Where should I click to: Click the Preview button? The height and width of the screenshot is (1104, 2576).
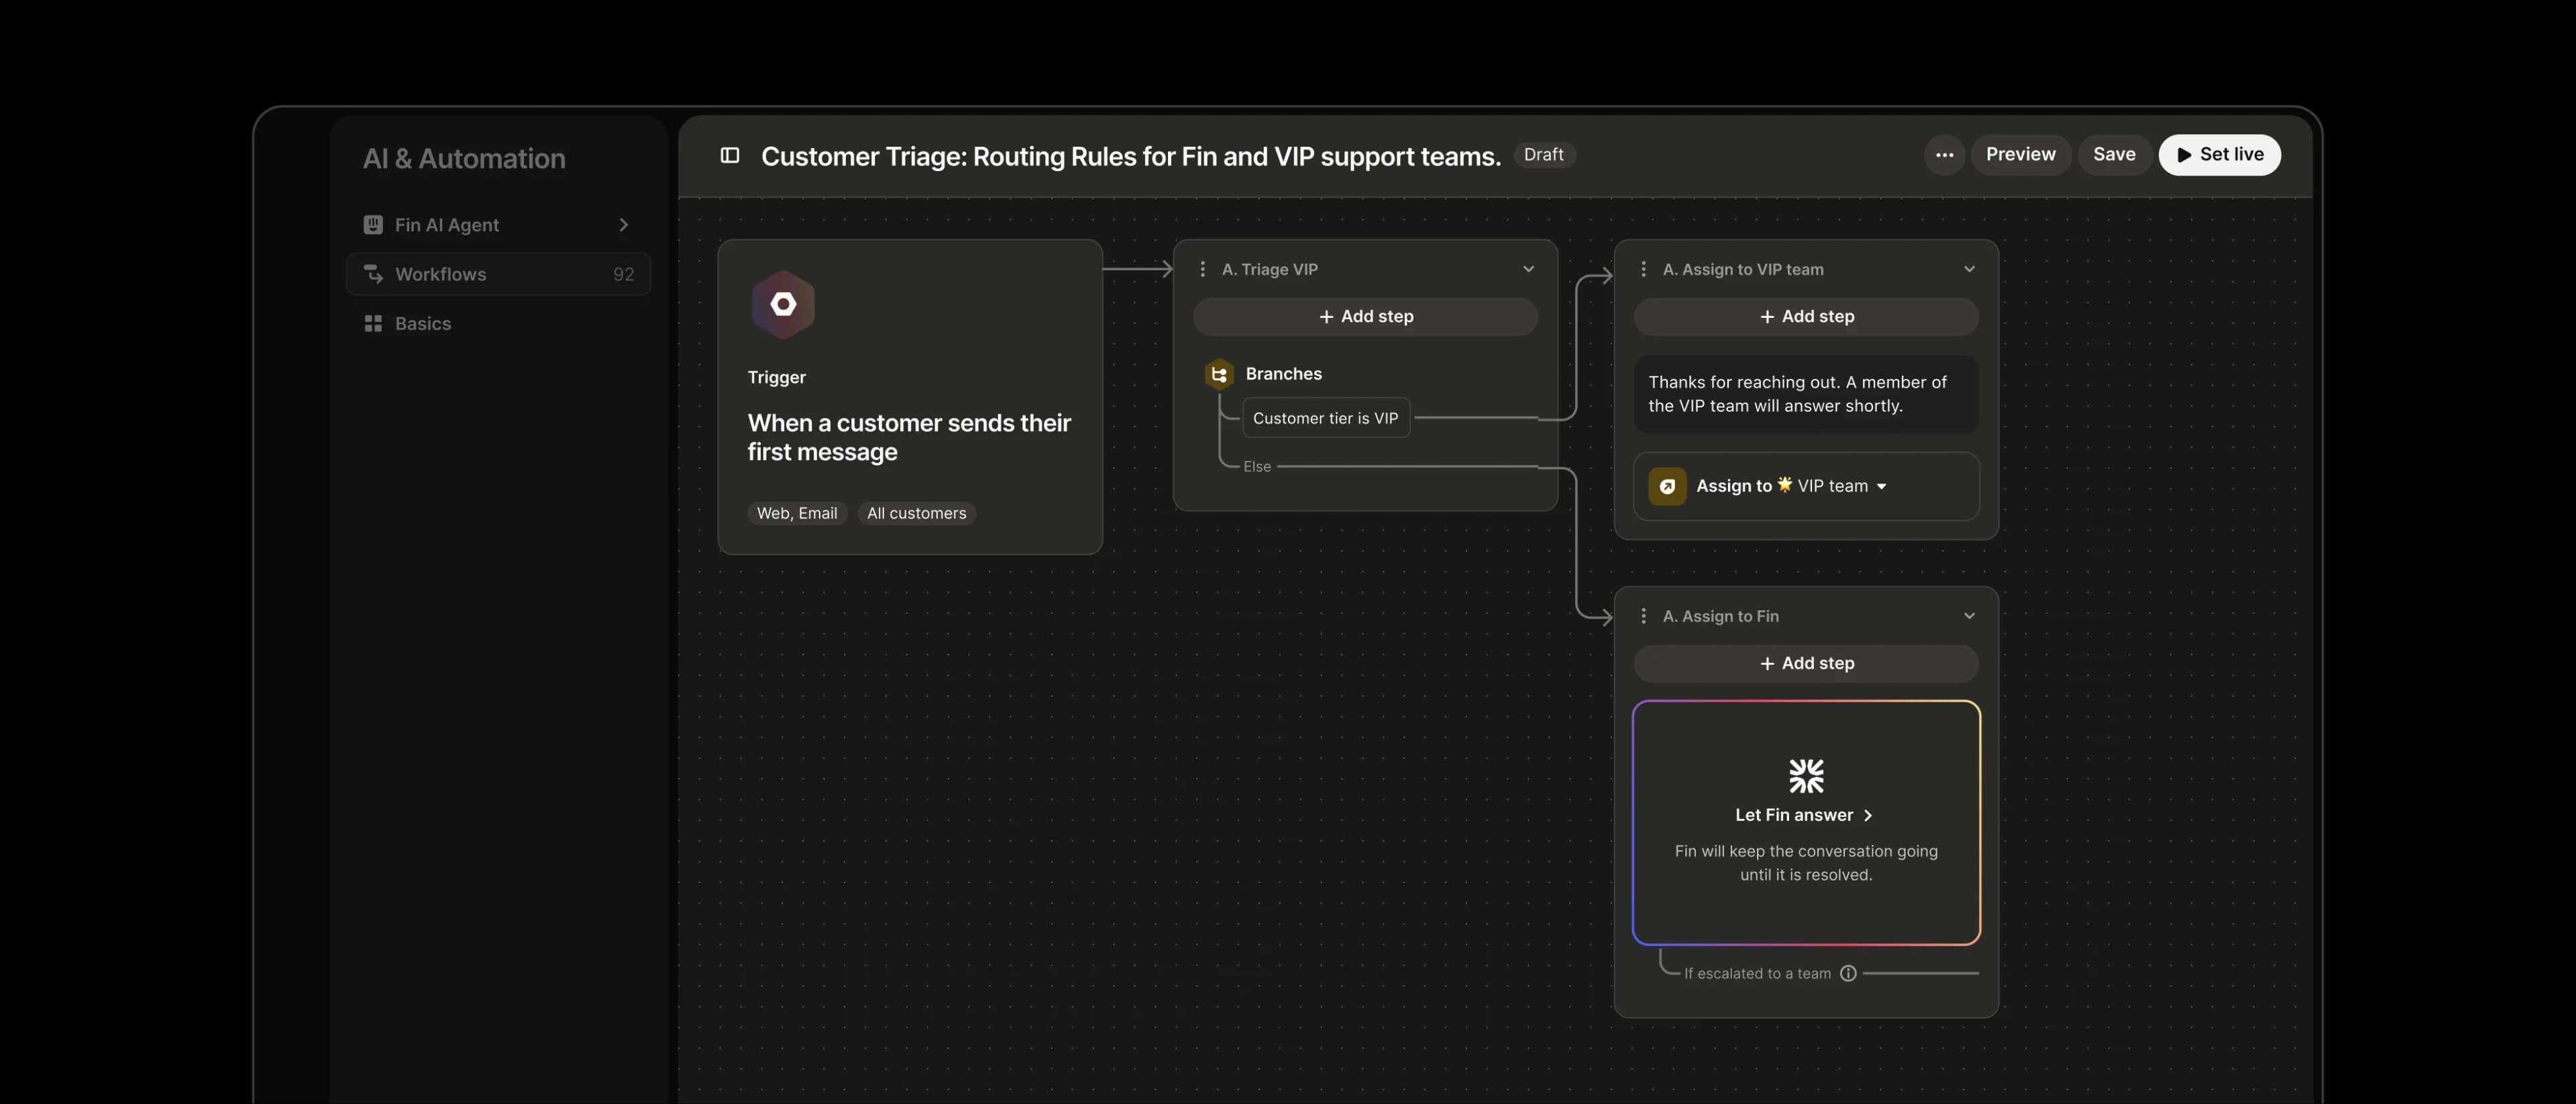point(2020,155)
